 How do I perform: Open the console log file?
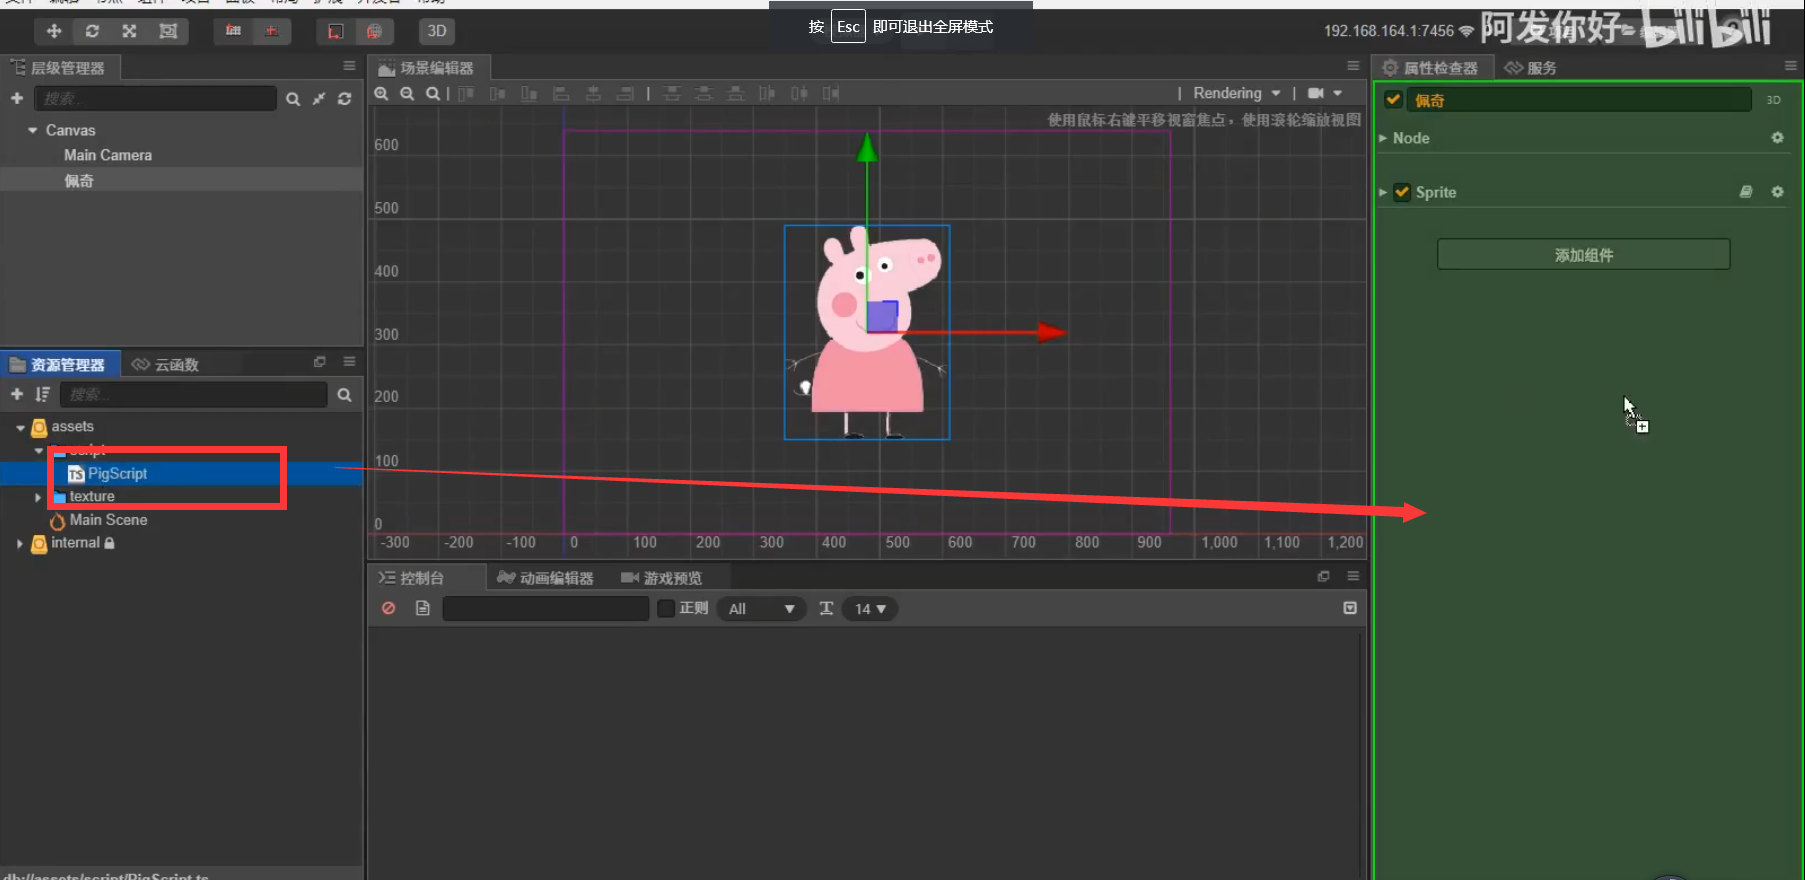coord(423,608)
